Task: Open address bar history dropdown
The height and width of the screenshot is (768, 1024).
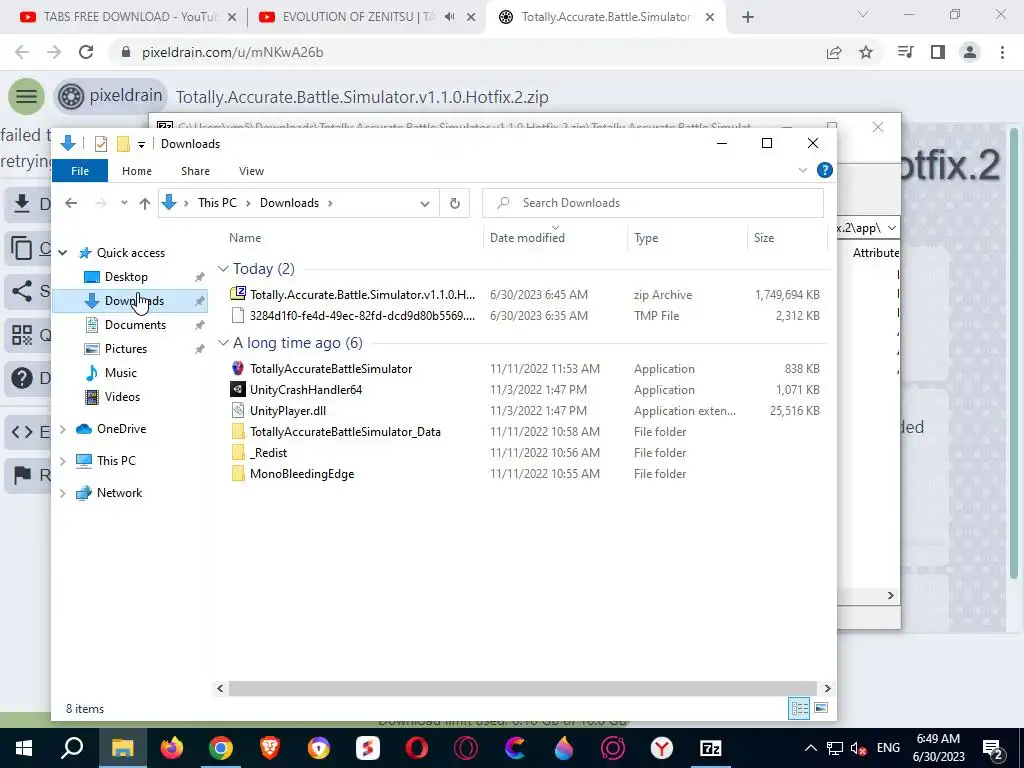Action: (424, 203)
